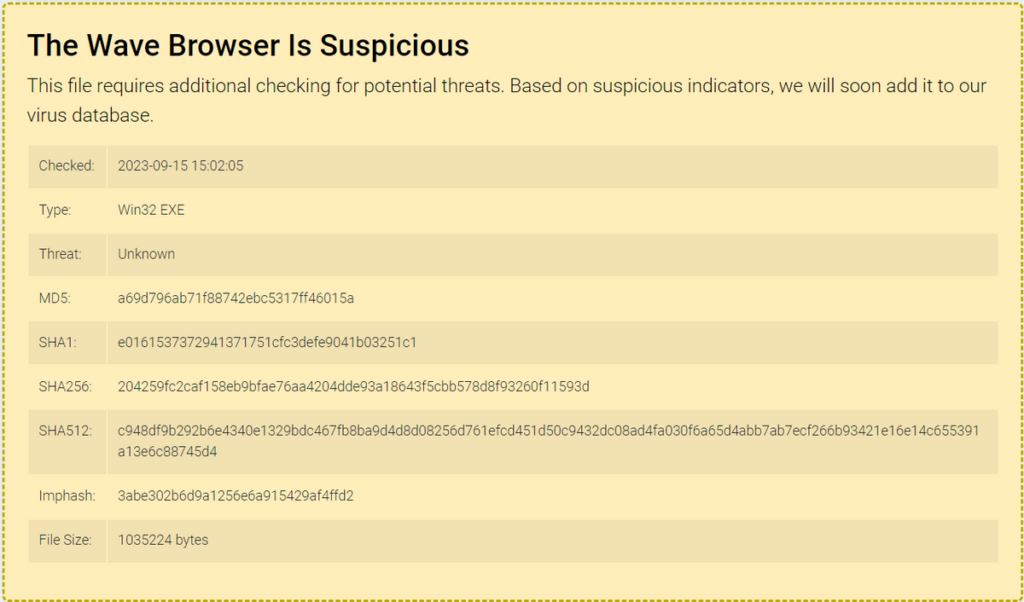Click the "The Wave Browser Is Suspicious" heading
The height and width of the screenshot is (602, 1024).
(248, 45)
